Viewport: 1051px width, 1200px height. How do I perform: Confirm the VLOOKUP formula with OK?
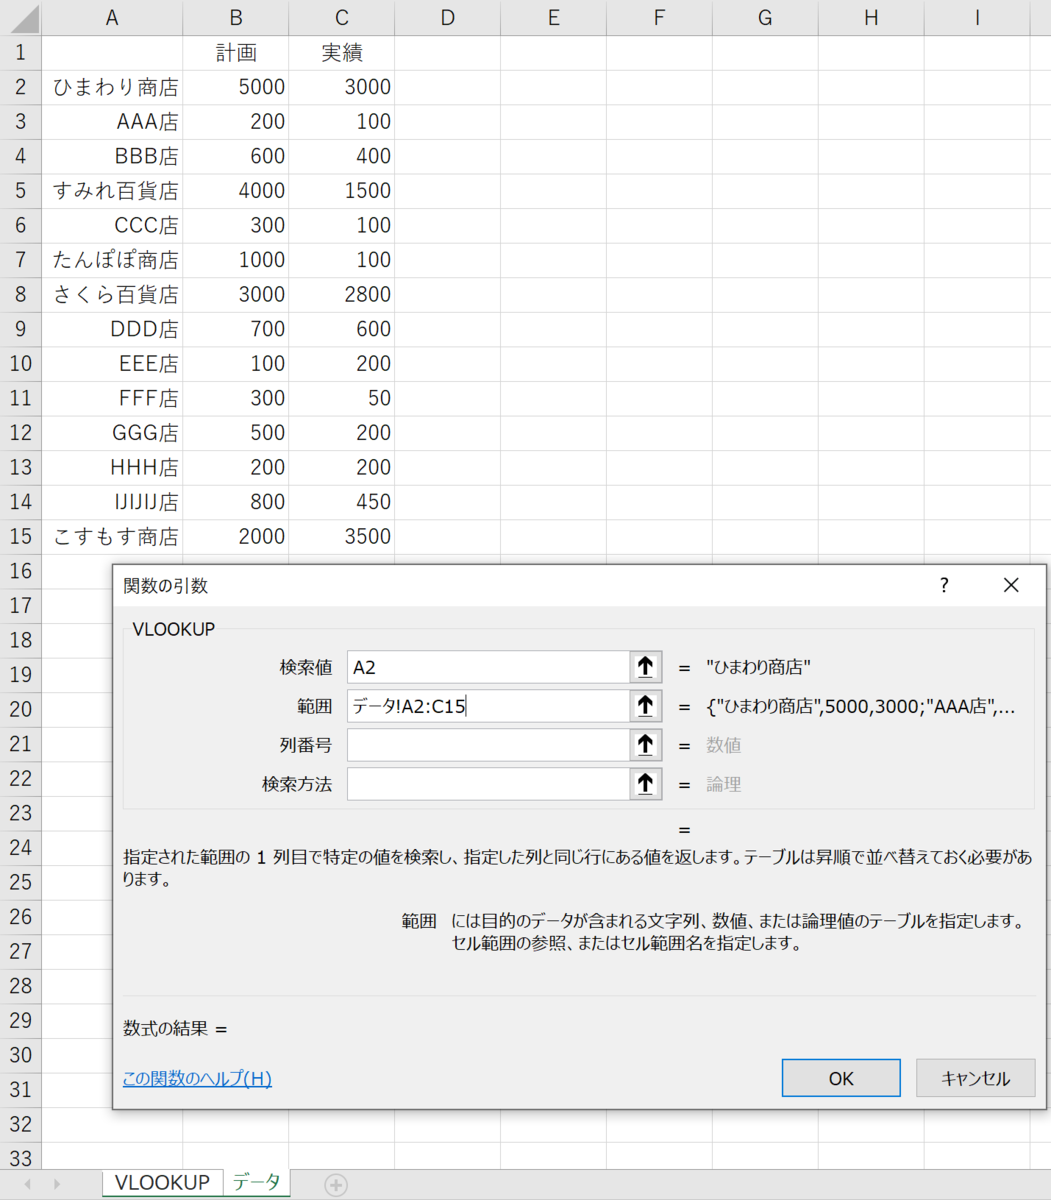coord(840,1077)
